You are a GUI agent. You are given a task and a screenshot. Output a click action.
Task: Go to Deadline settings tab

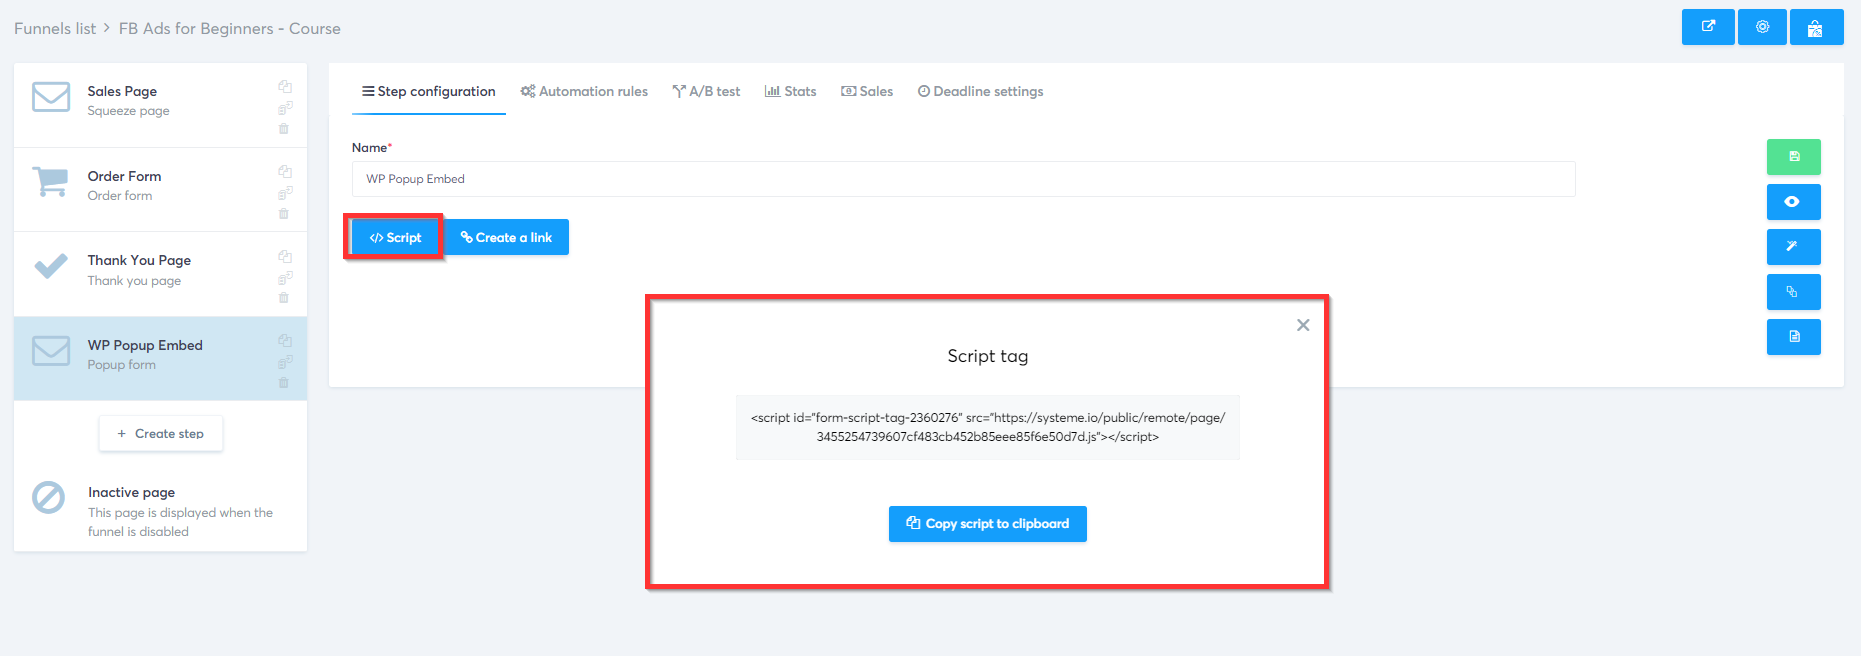pos(980,91)
